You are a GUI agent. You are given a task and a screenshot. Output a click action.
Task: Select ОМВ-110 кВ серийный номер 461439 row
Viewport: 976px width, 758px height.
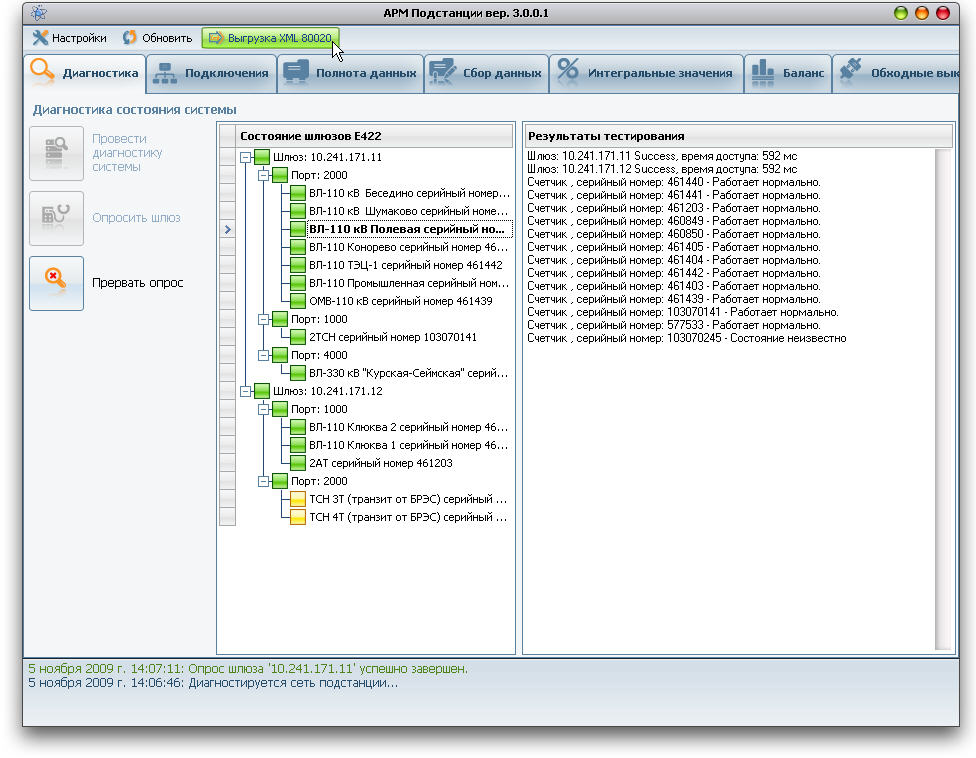[401, 301]
